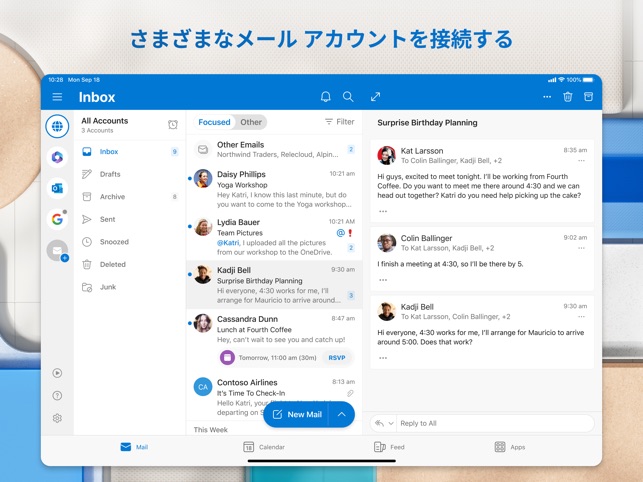Switch to the Calendar tab
The image size is (643, 482).
(x=264, y=447)
